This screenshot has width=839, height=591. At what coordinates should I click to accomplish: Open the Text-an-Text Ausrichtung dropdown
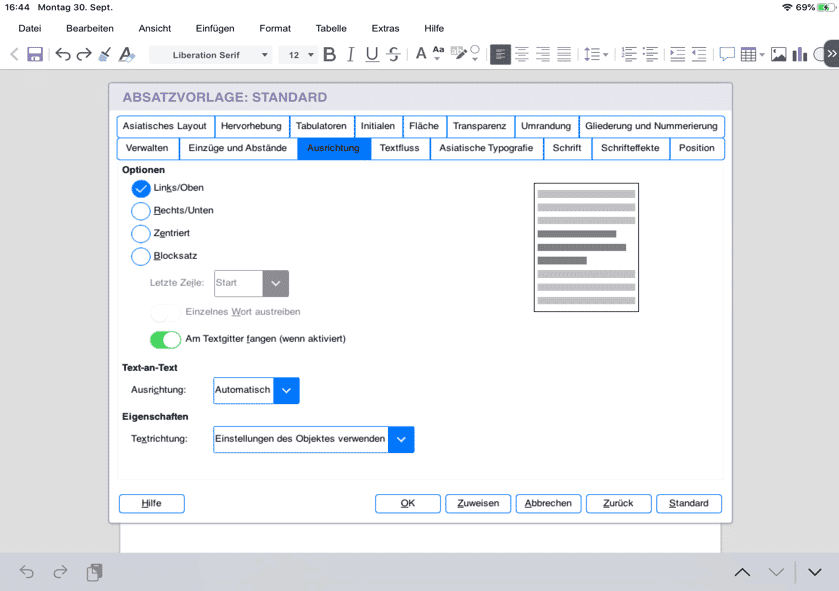point(286,390)
